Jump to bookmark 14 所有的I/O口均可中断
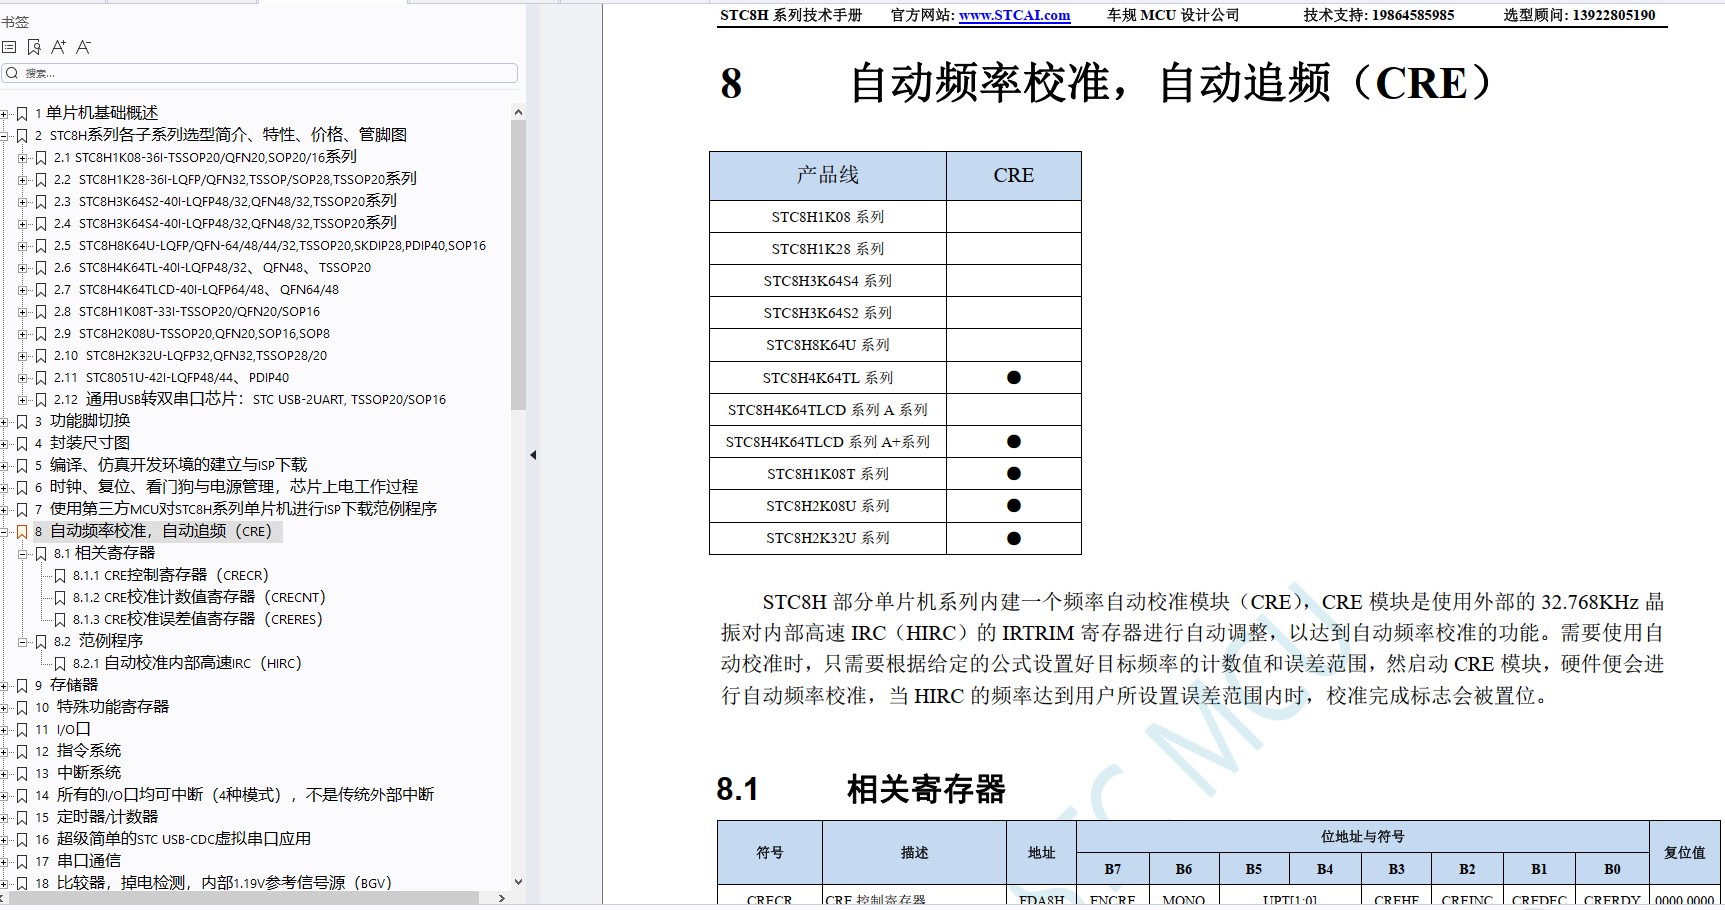 (235, 795)
